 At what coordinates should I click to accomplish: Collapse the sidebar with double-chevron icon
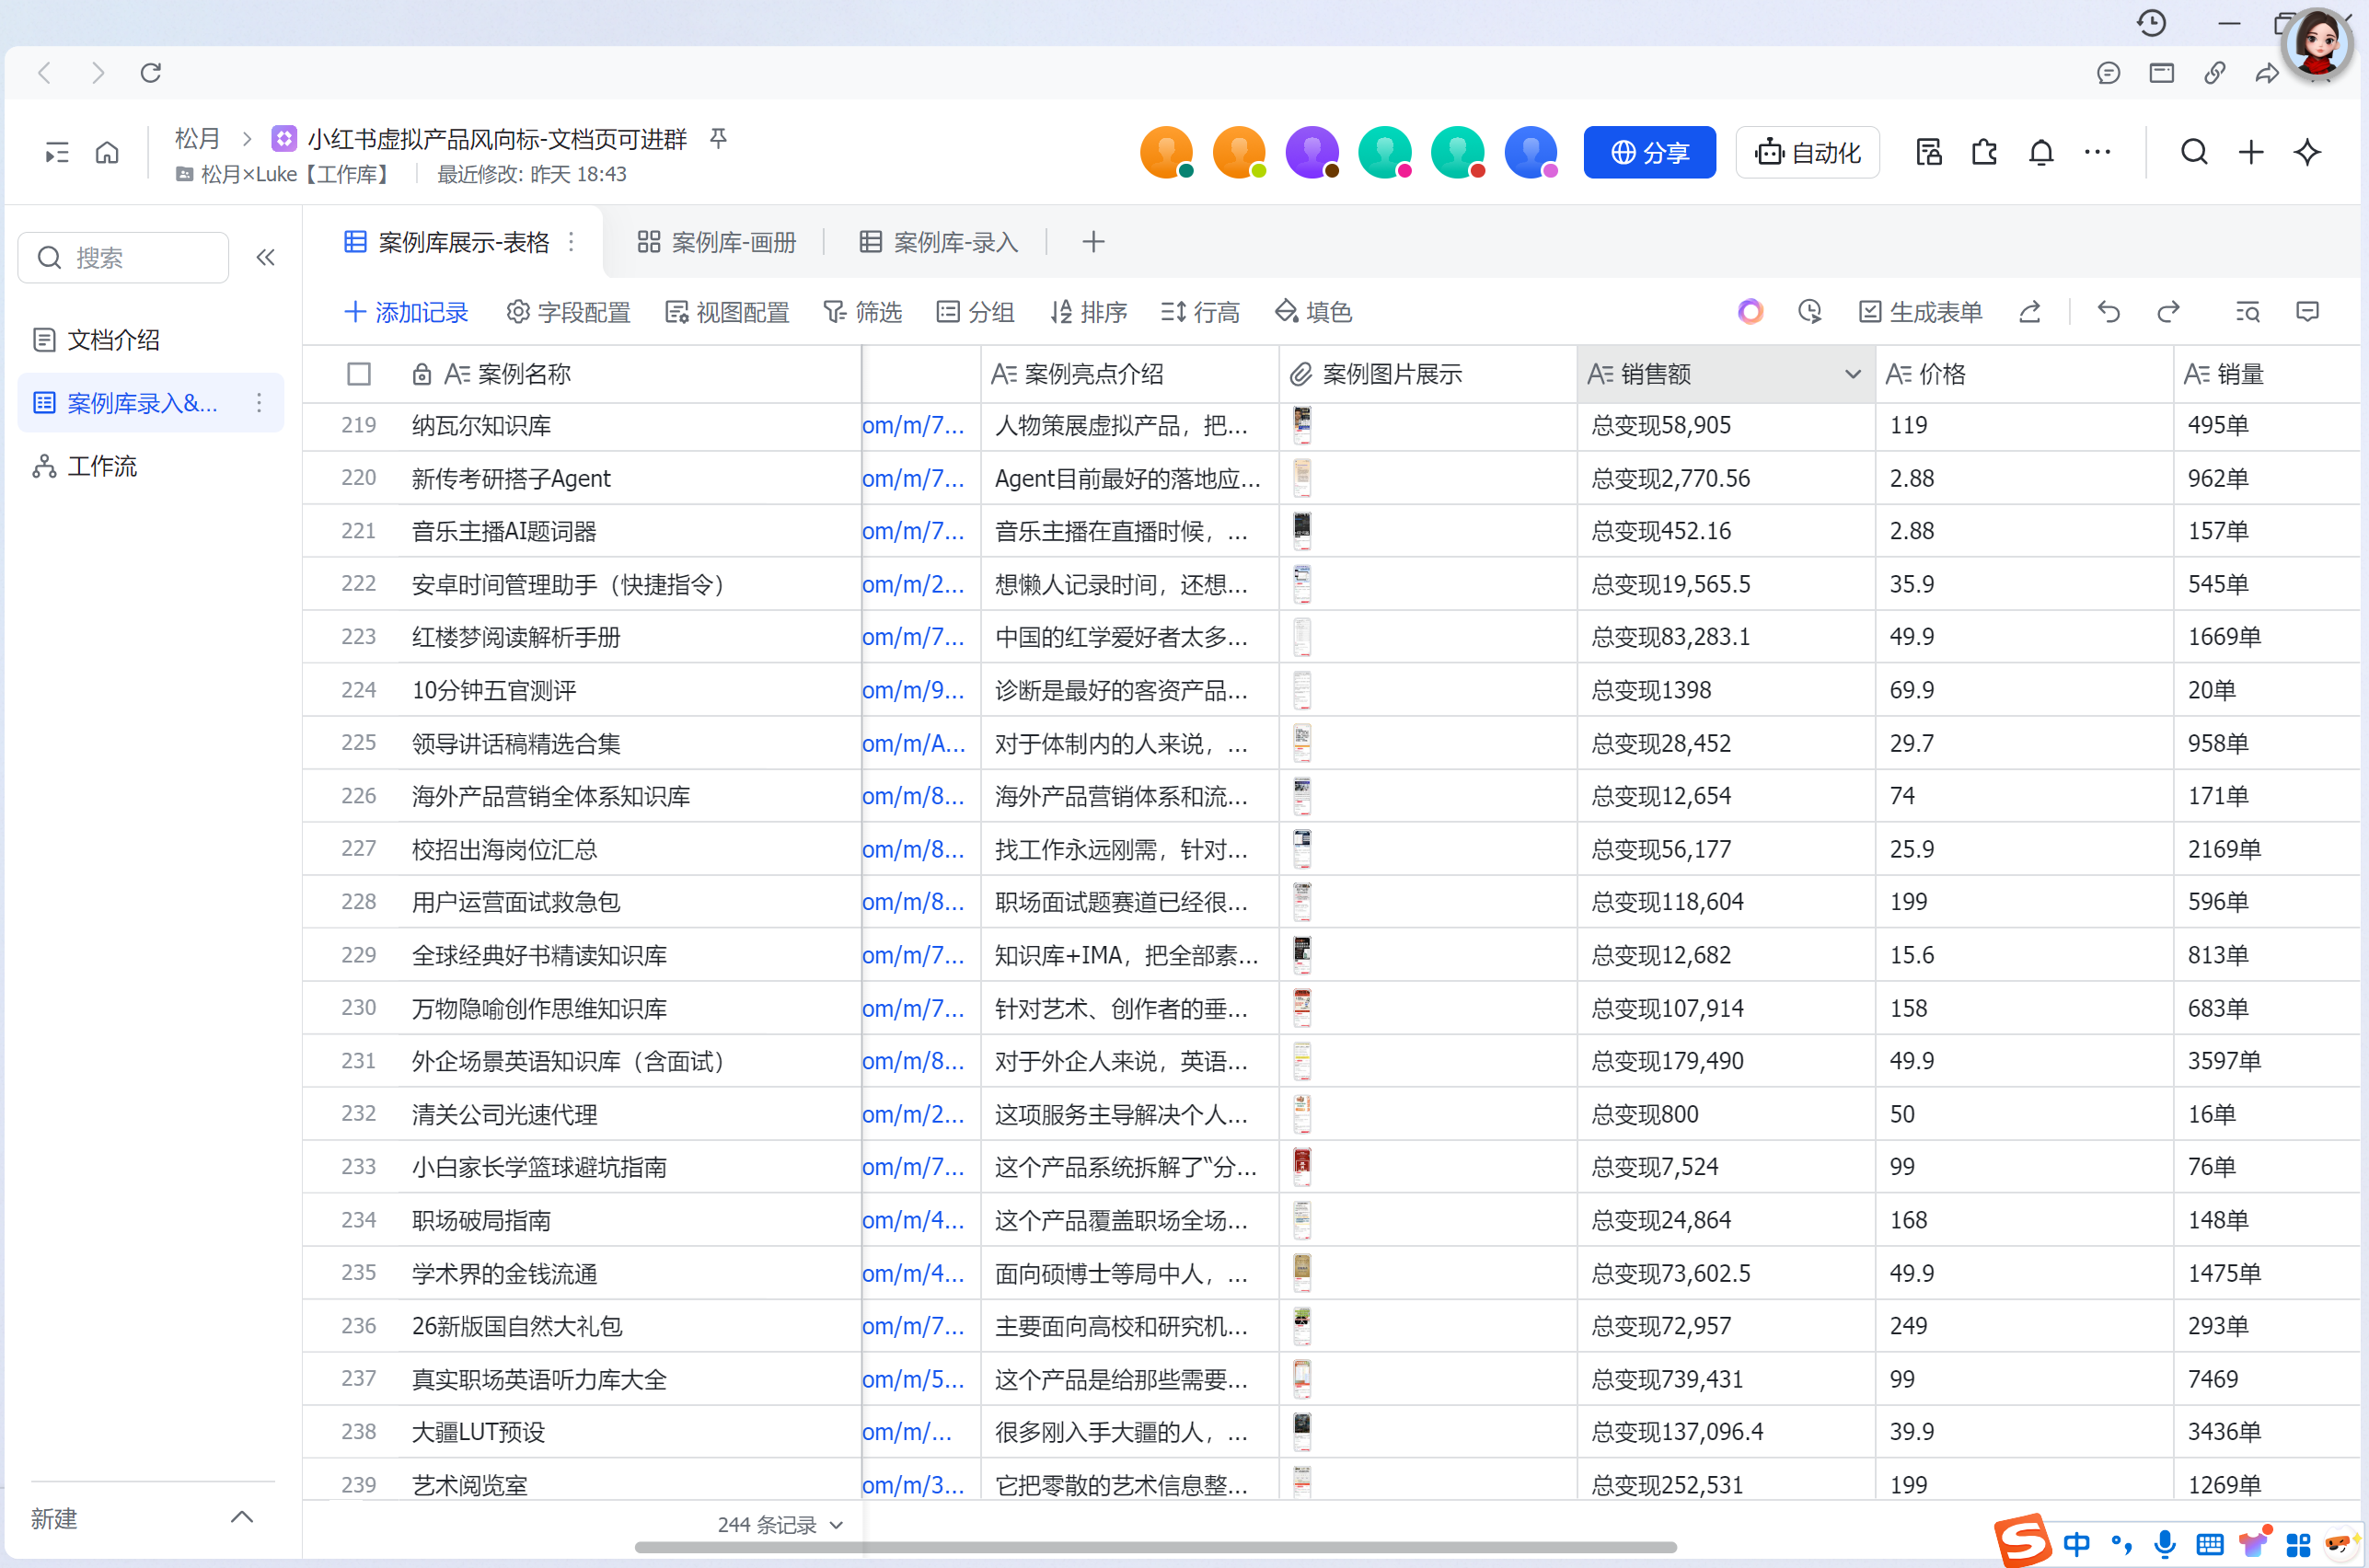(265, 258)
